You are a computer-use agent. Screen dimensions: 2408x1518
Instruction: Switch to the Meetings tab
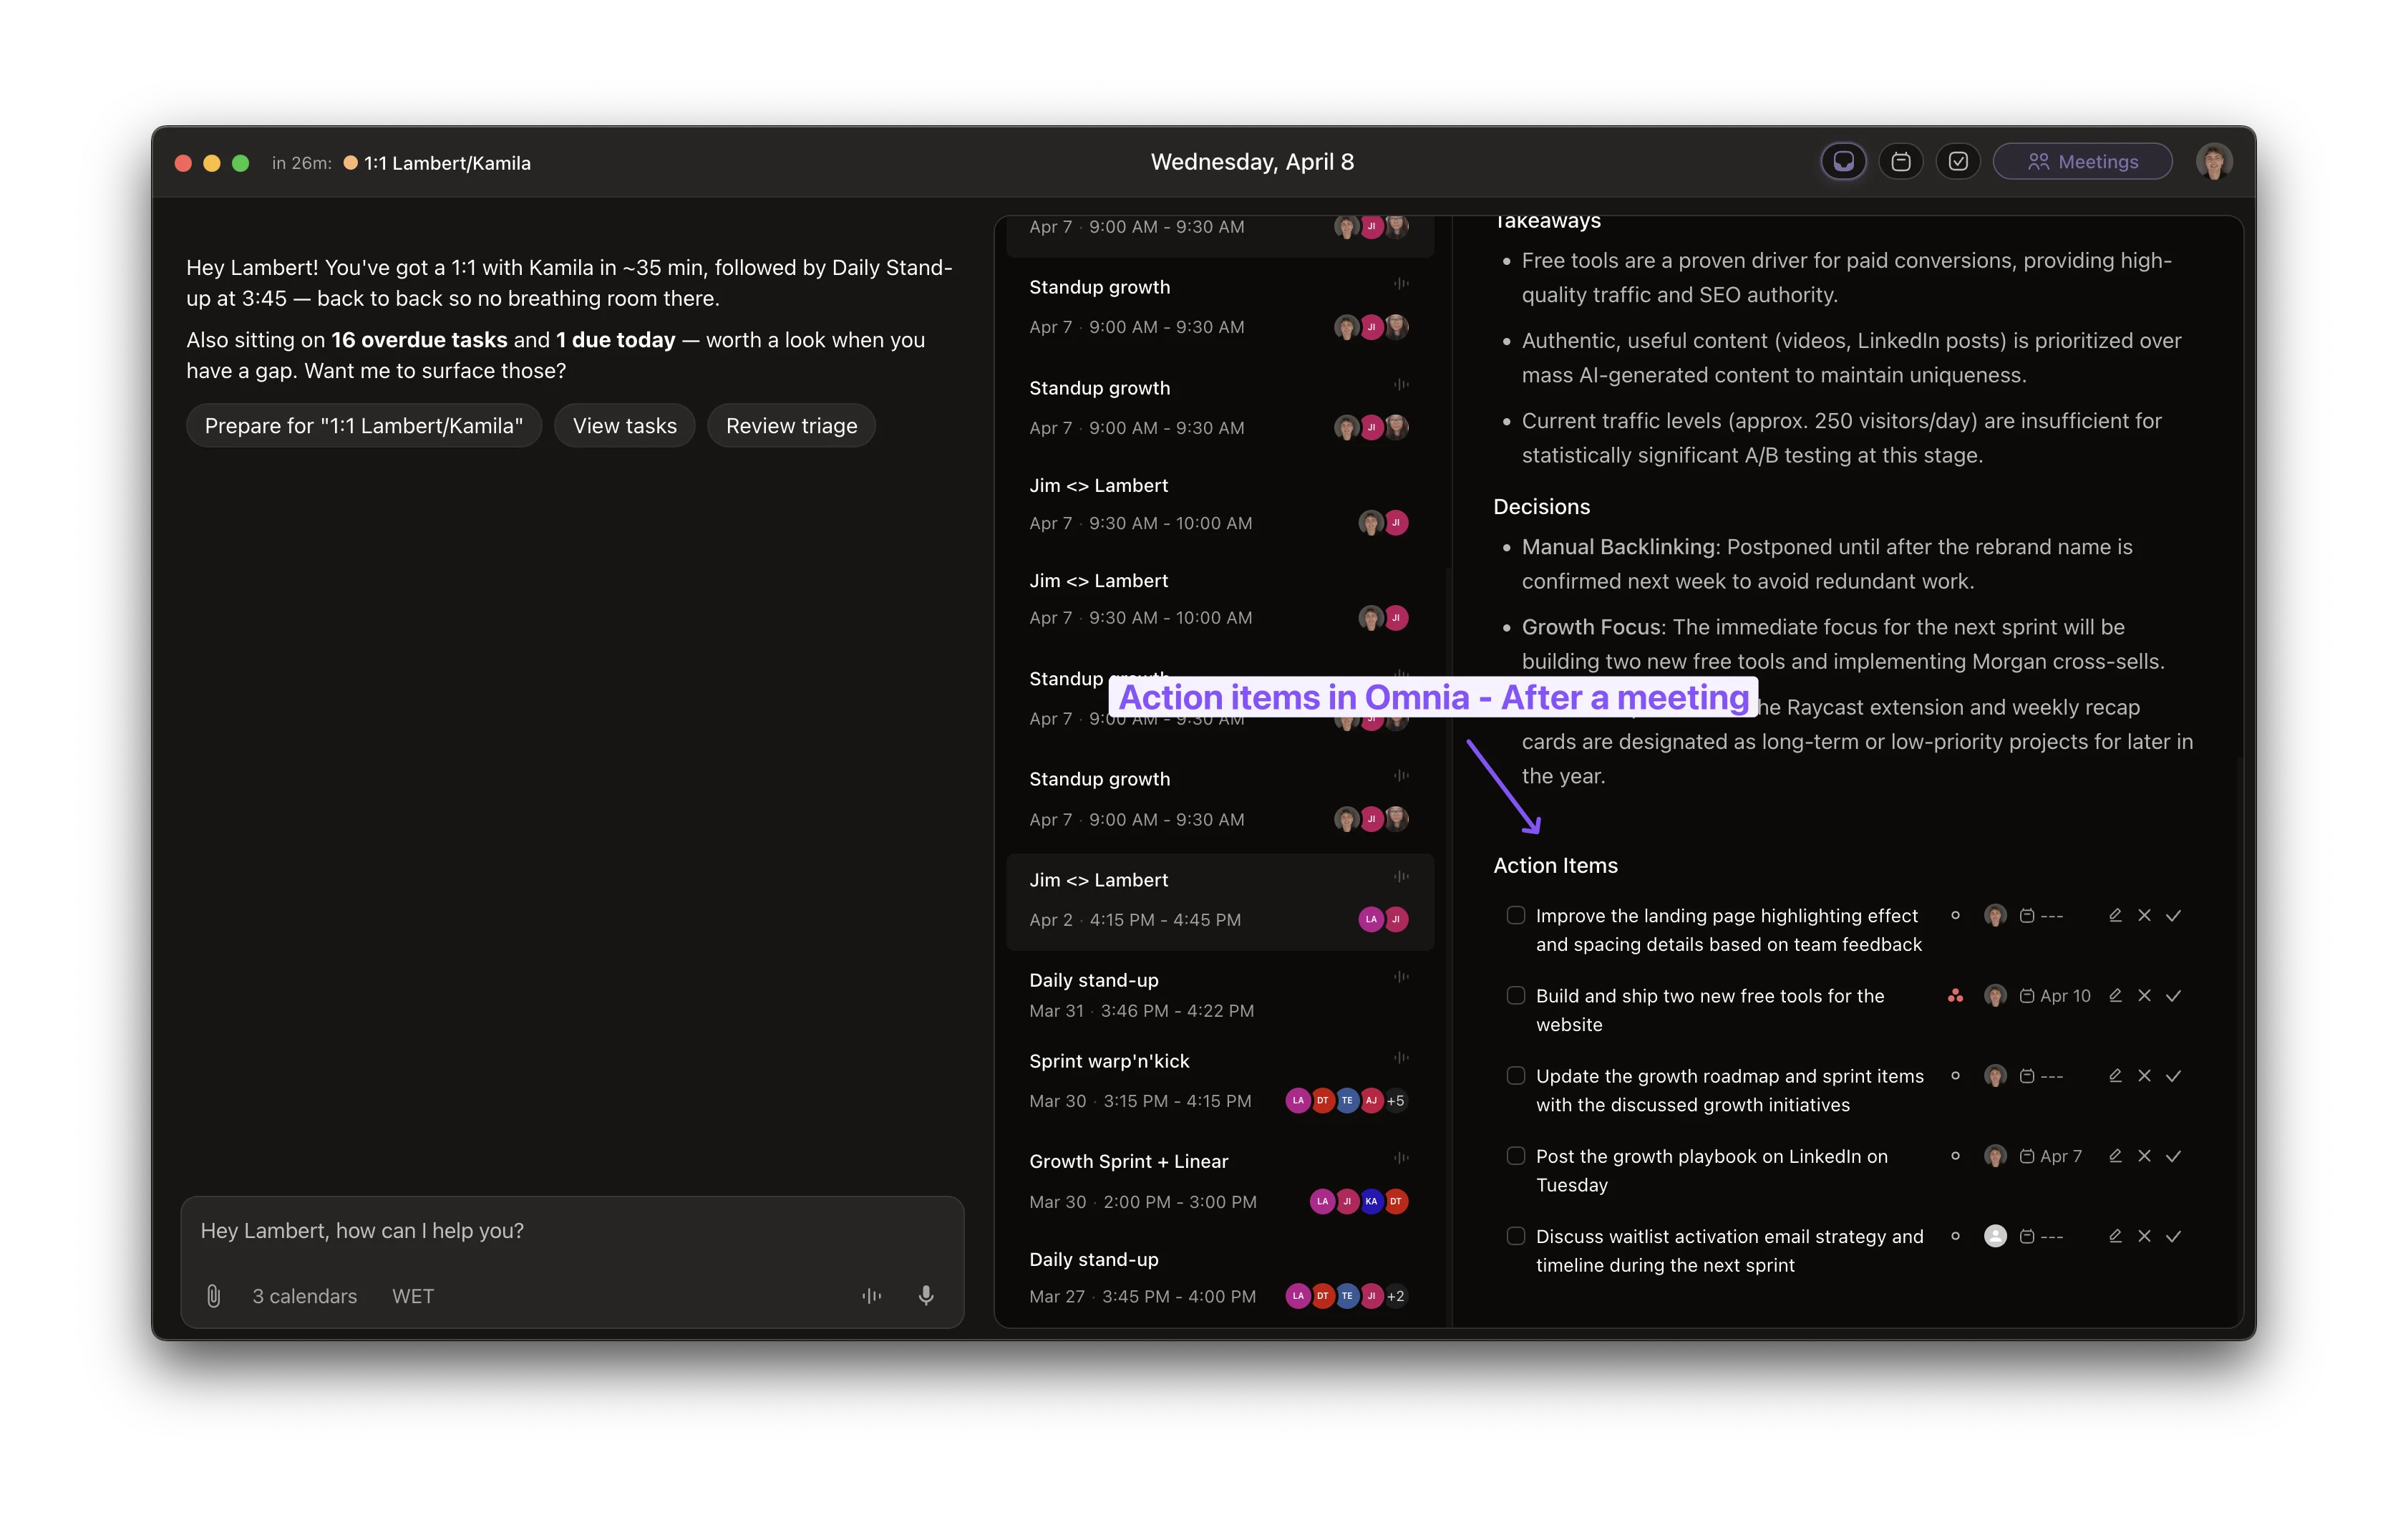tap(2082, 162)
